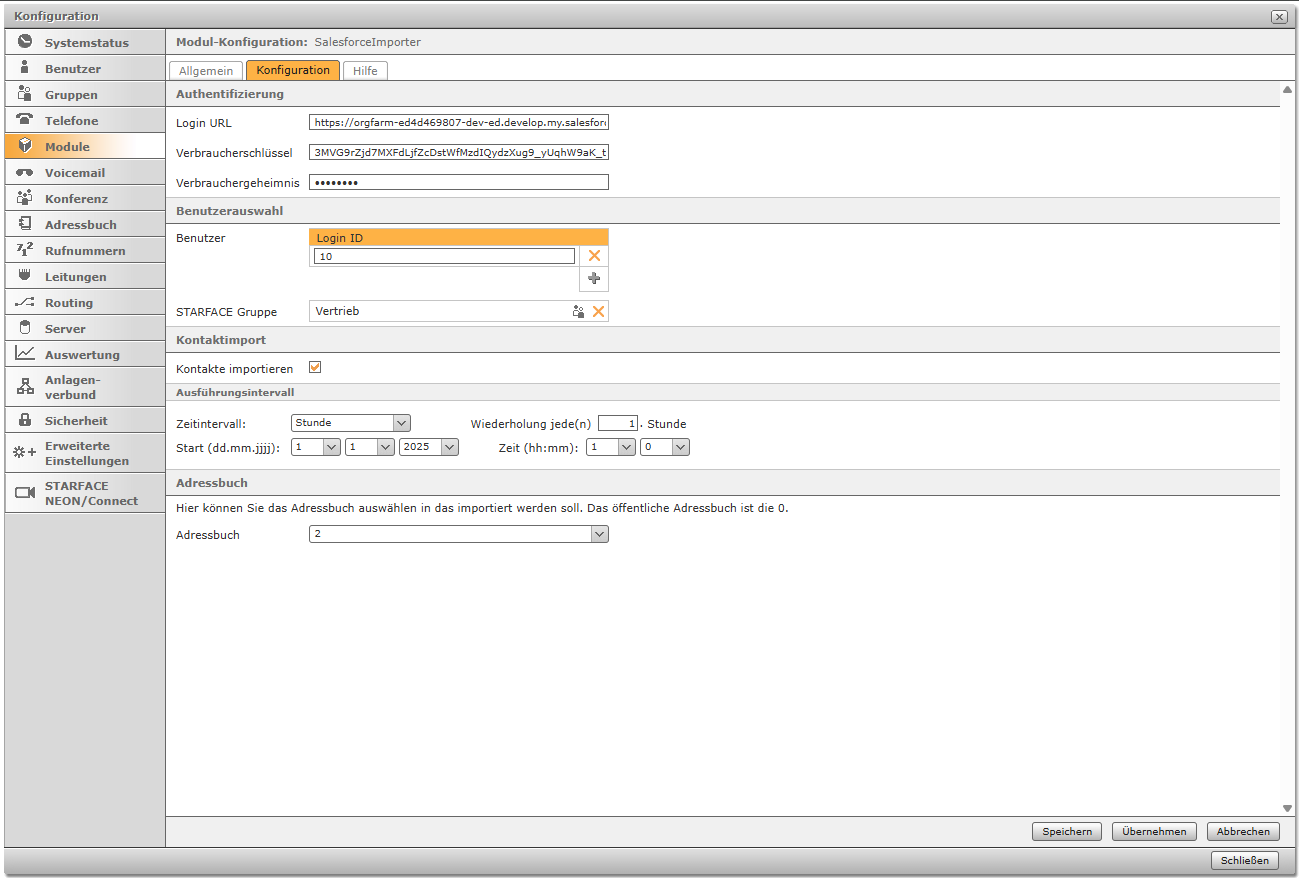Open Telefone in the sidebar
This screenshot has height=879, width=1299.
point(71,121)
